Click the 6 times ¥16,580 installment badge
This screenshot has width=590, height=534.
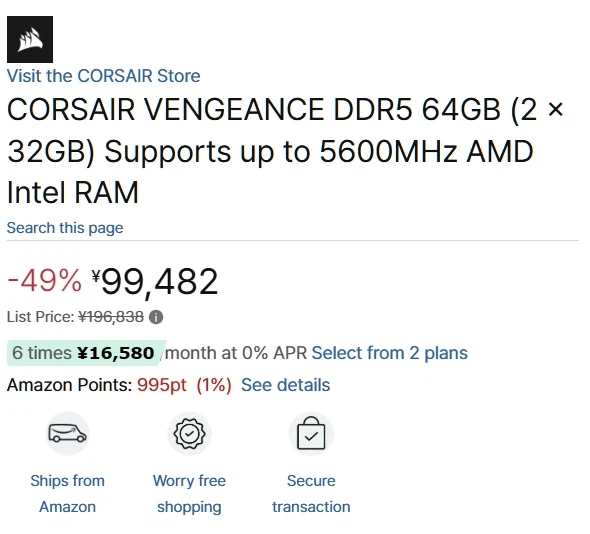(x=87, y=353)
